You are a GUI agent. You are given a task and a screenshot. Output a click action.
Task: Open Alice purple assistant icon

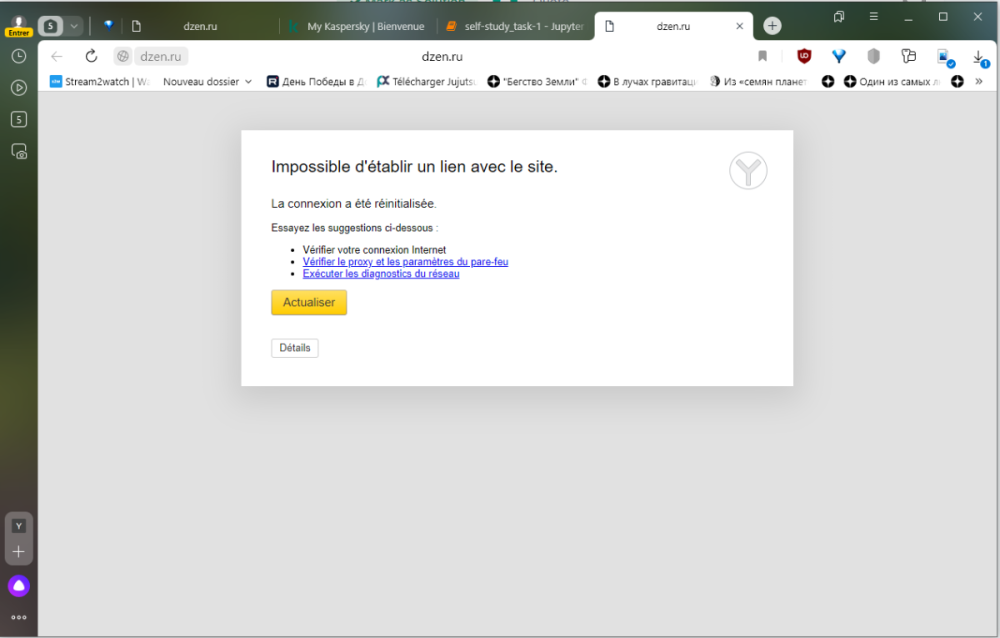18,586
